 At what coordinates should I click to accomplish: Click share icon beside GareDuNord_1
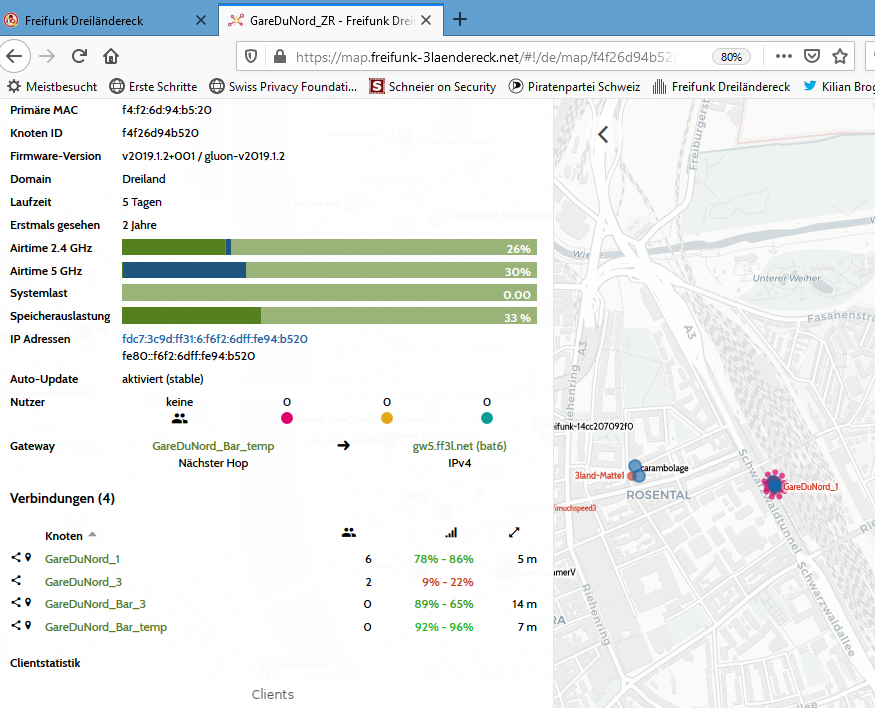(16, 557)
